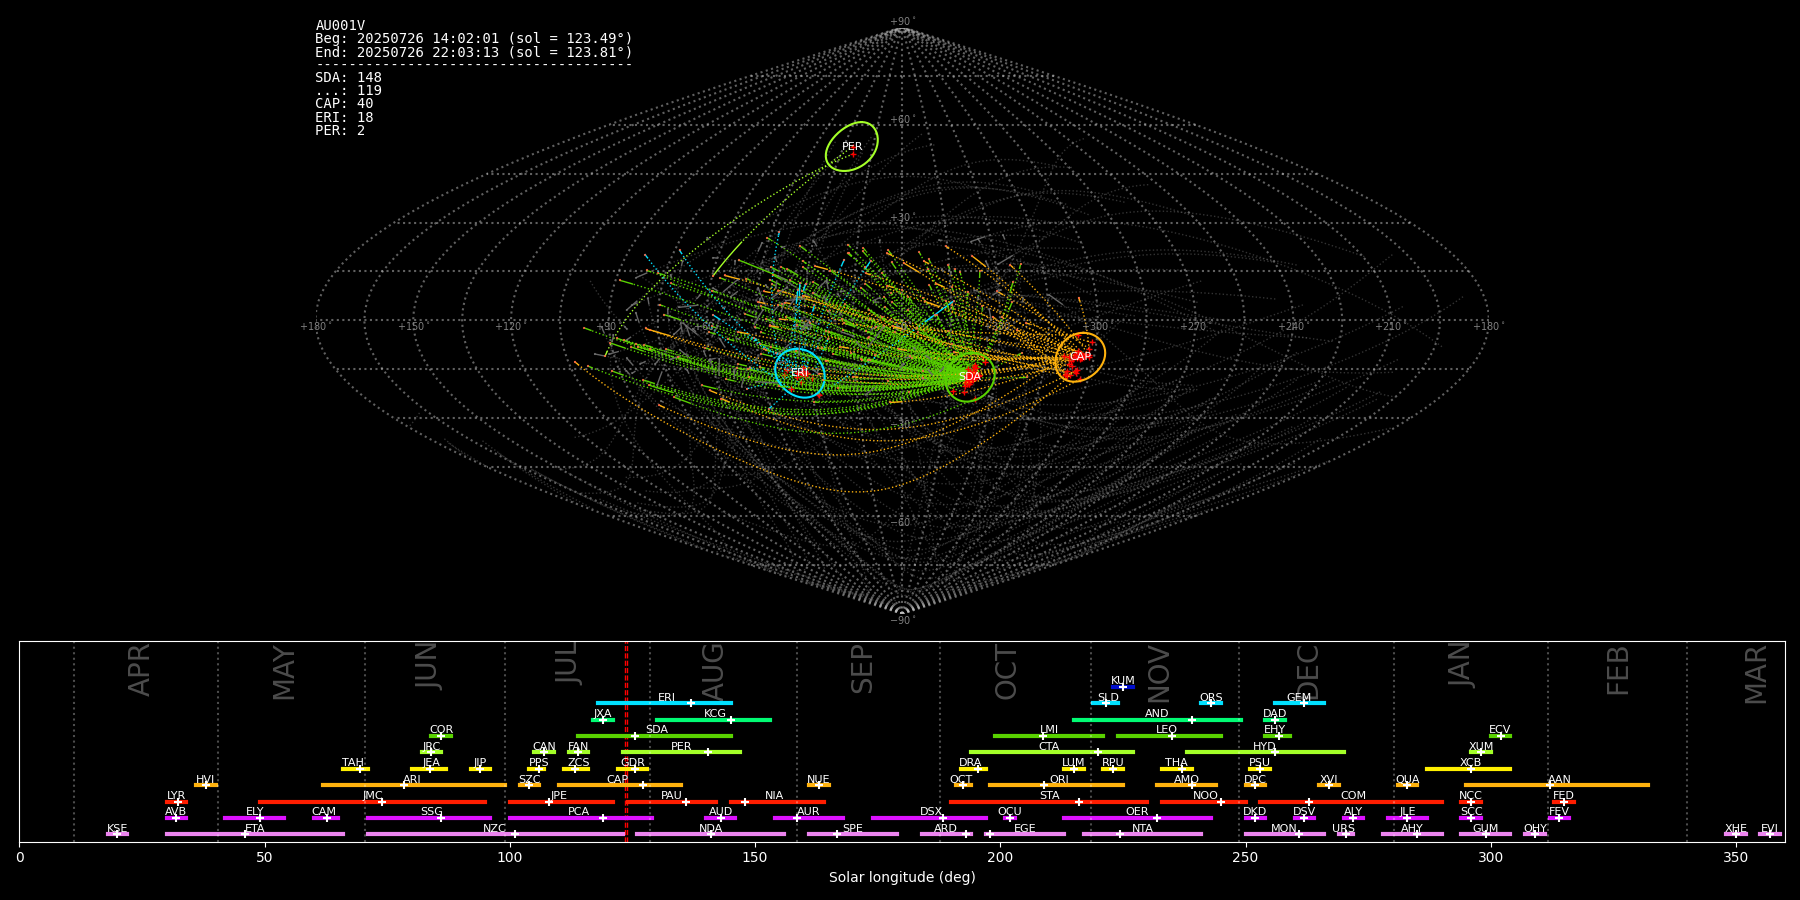Select the 'ERI: 18' count in legend
Viewport: 1800px width, 900px height.
tap(344, 118)
